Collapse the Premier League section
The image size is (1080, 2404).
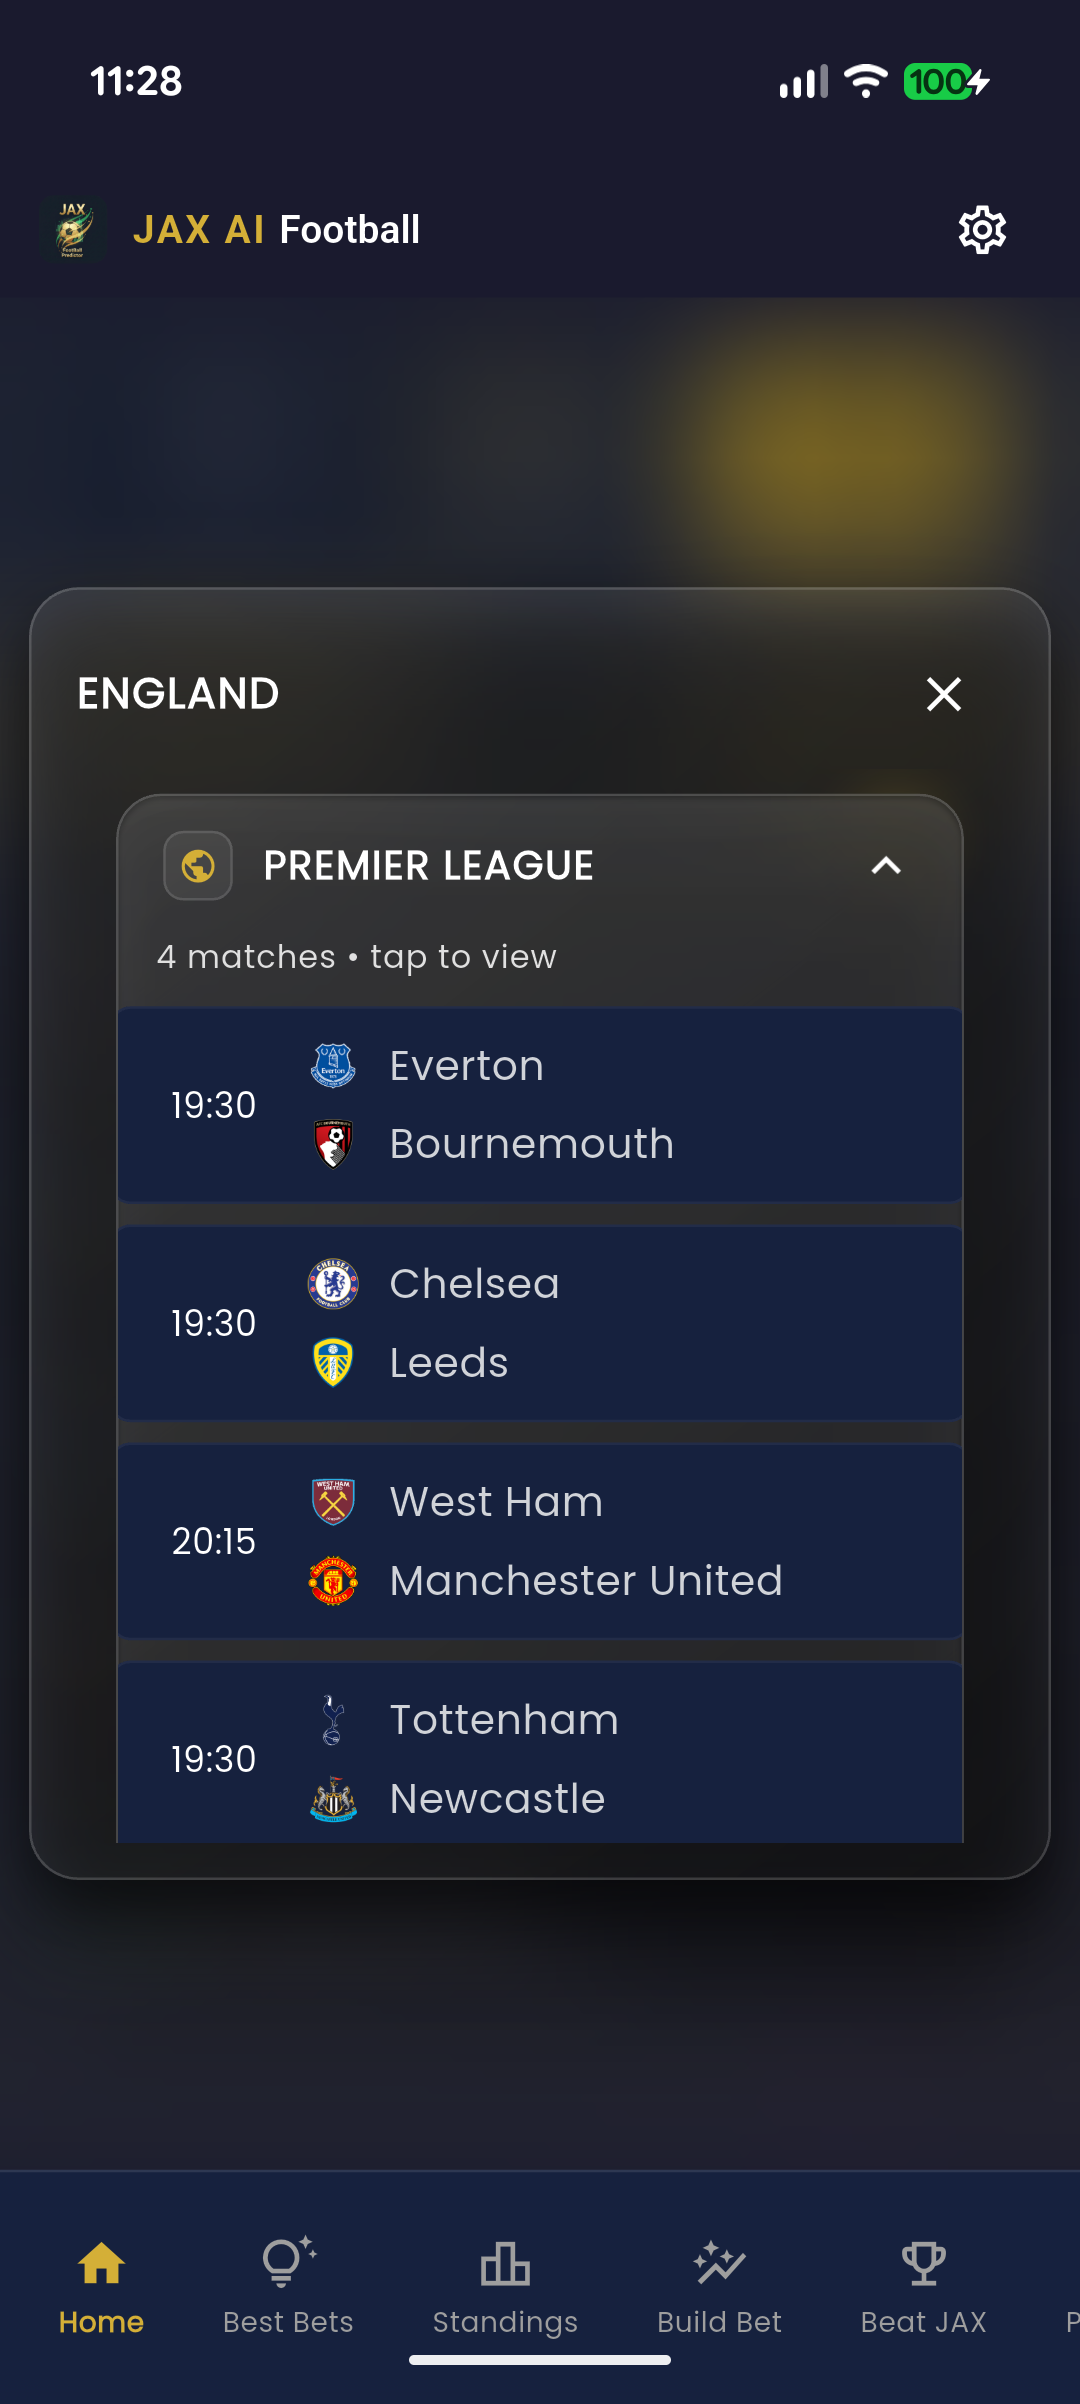click(x=884, y=866)
